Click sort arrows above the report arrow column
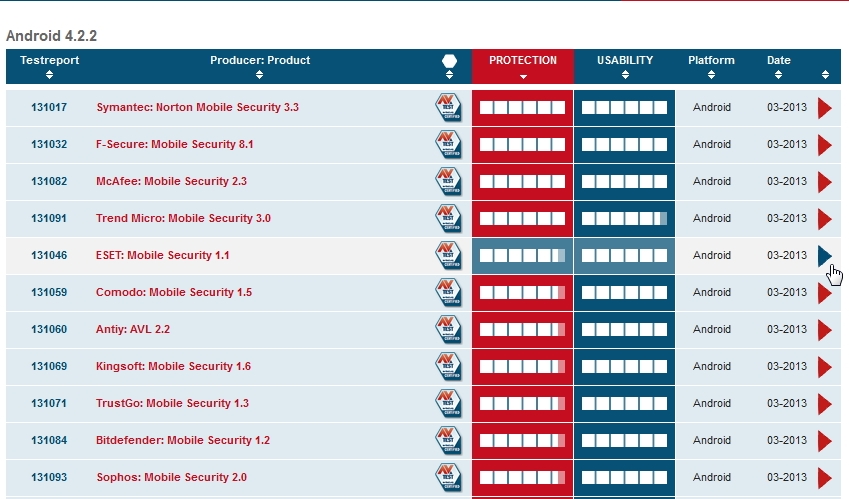 (x=825, y=75)
